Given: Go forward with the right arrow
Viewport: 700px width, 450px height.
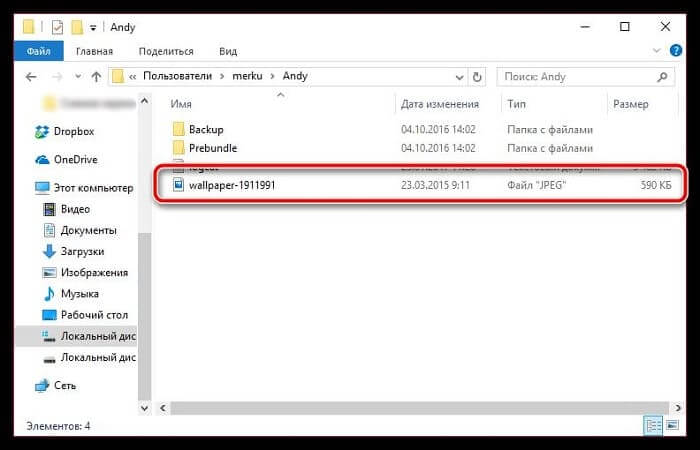Looking at the screenshot, I should click(x=57, y=77).
